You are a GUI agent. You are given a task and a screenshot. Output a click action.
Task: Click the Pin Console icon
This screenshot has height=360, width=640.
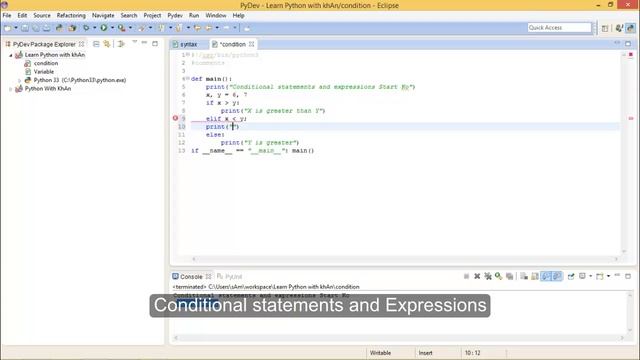click(x=571, y=276)
